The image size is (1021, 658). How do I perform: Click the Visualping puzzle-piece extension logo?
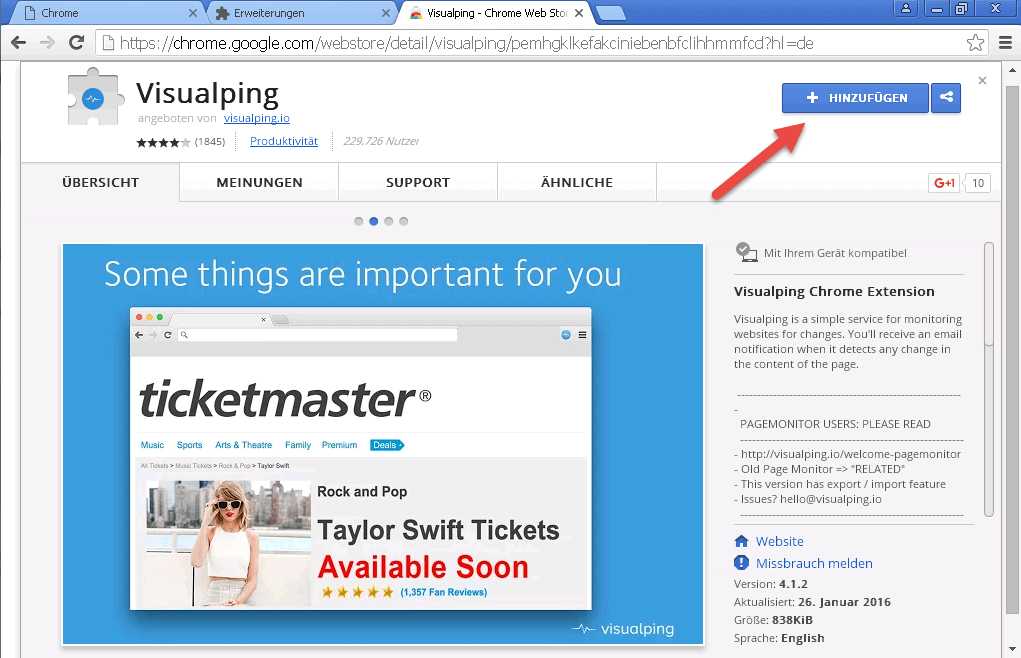[x=95, y=97]
